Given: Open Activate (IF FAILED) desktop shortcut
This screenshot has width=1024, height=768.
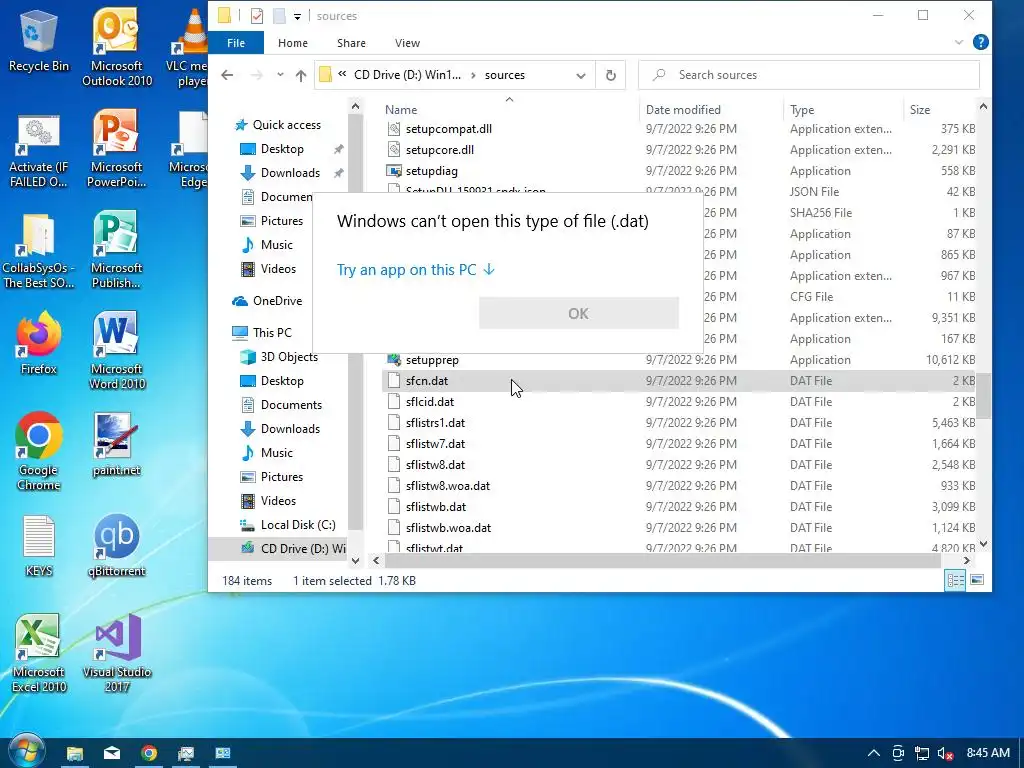Looking at the screenshot, I should pos(39,152).
